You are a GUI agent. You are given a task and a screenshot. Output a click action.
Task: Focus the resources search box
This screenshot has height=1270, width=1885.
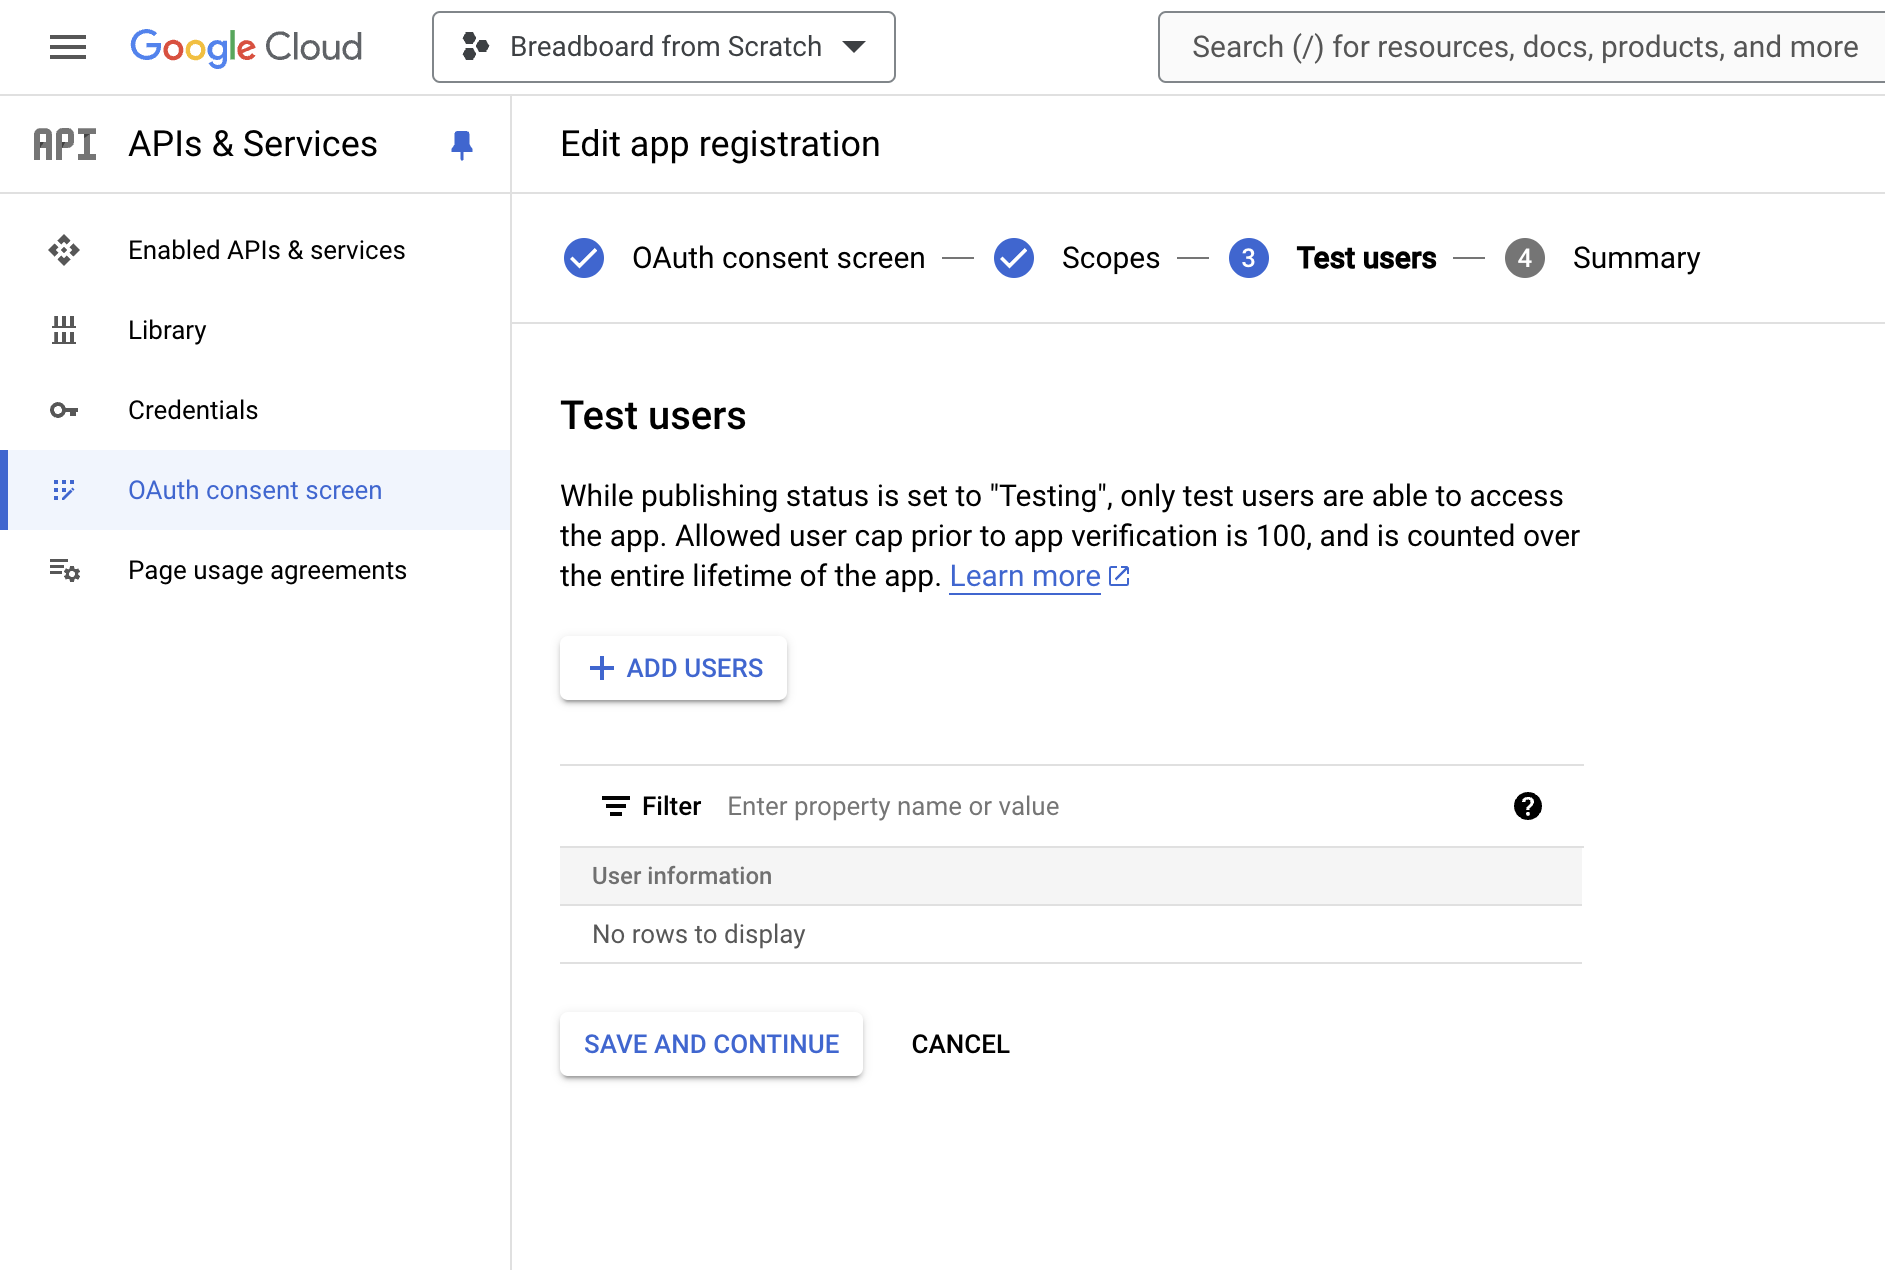(1522, 47)
